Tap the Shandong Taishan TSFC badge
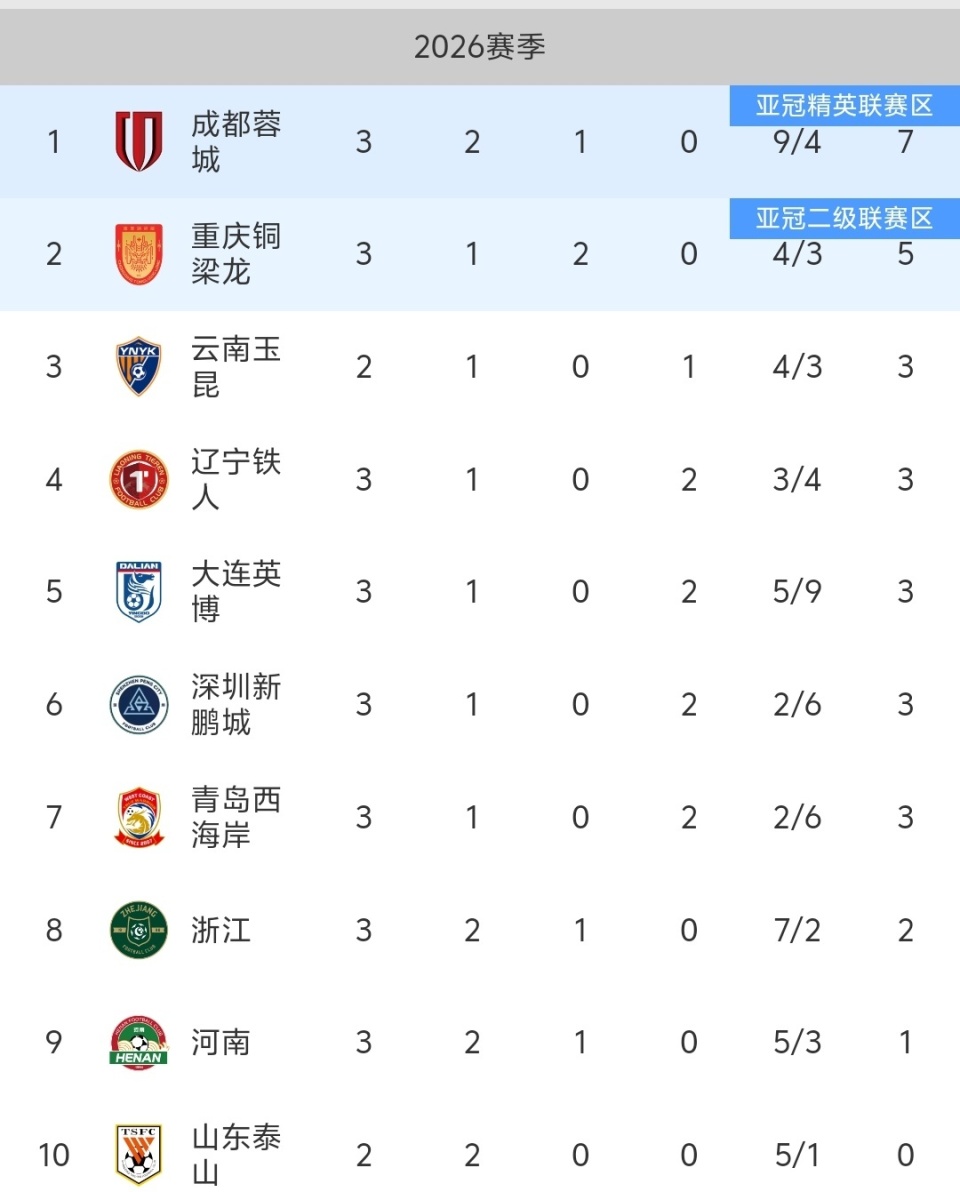This screenshot has width=960, height=1192. click(138, 1154)
